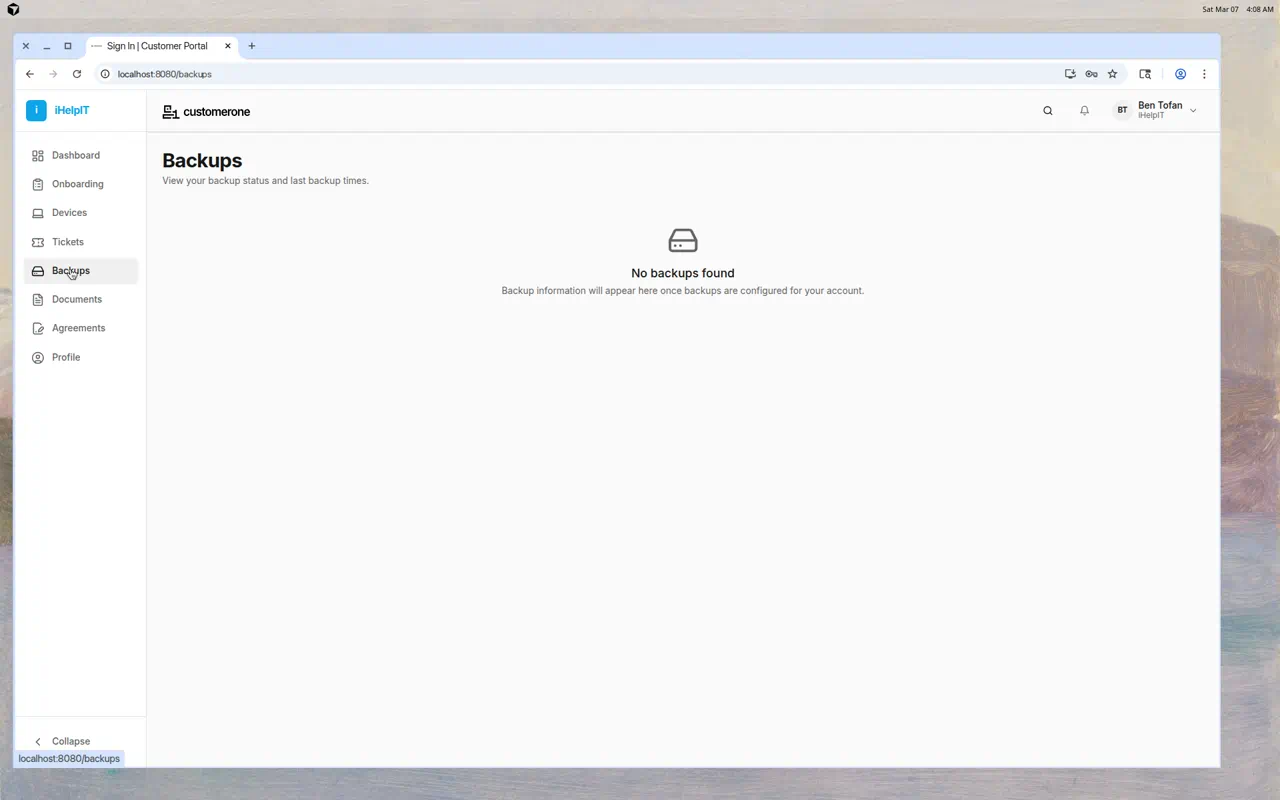
Task: Go to Profile page
Action: tap(66, 358)
